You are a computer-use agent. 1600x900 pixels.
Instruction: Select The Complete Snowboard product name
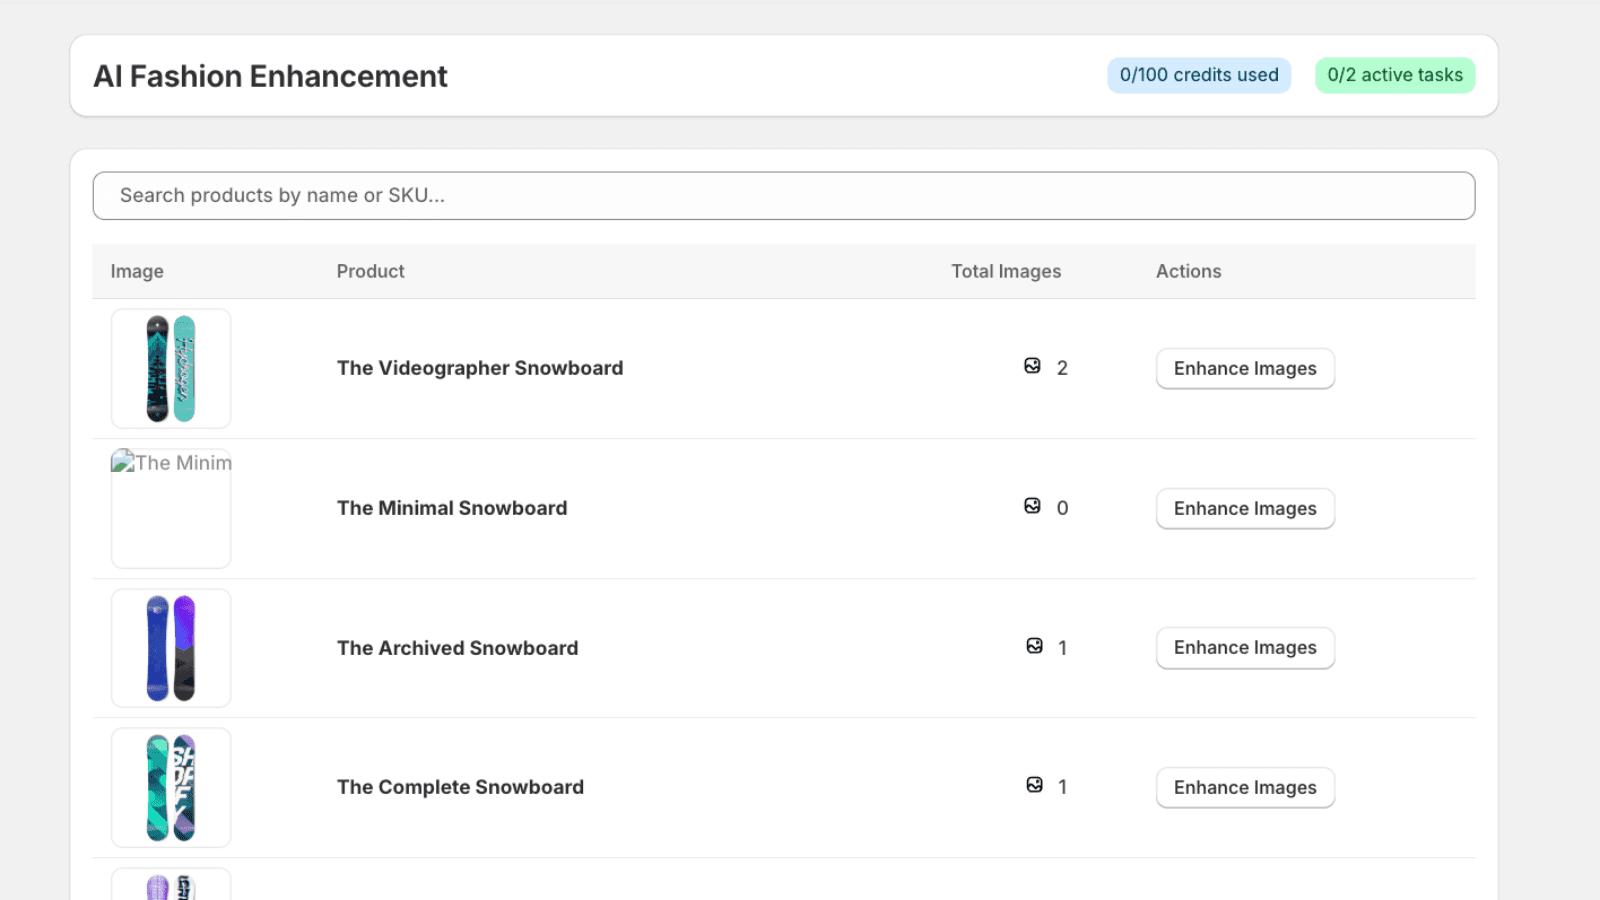[460, 787]
